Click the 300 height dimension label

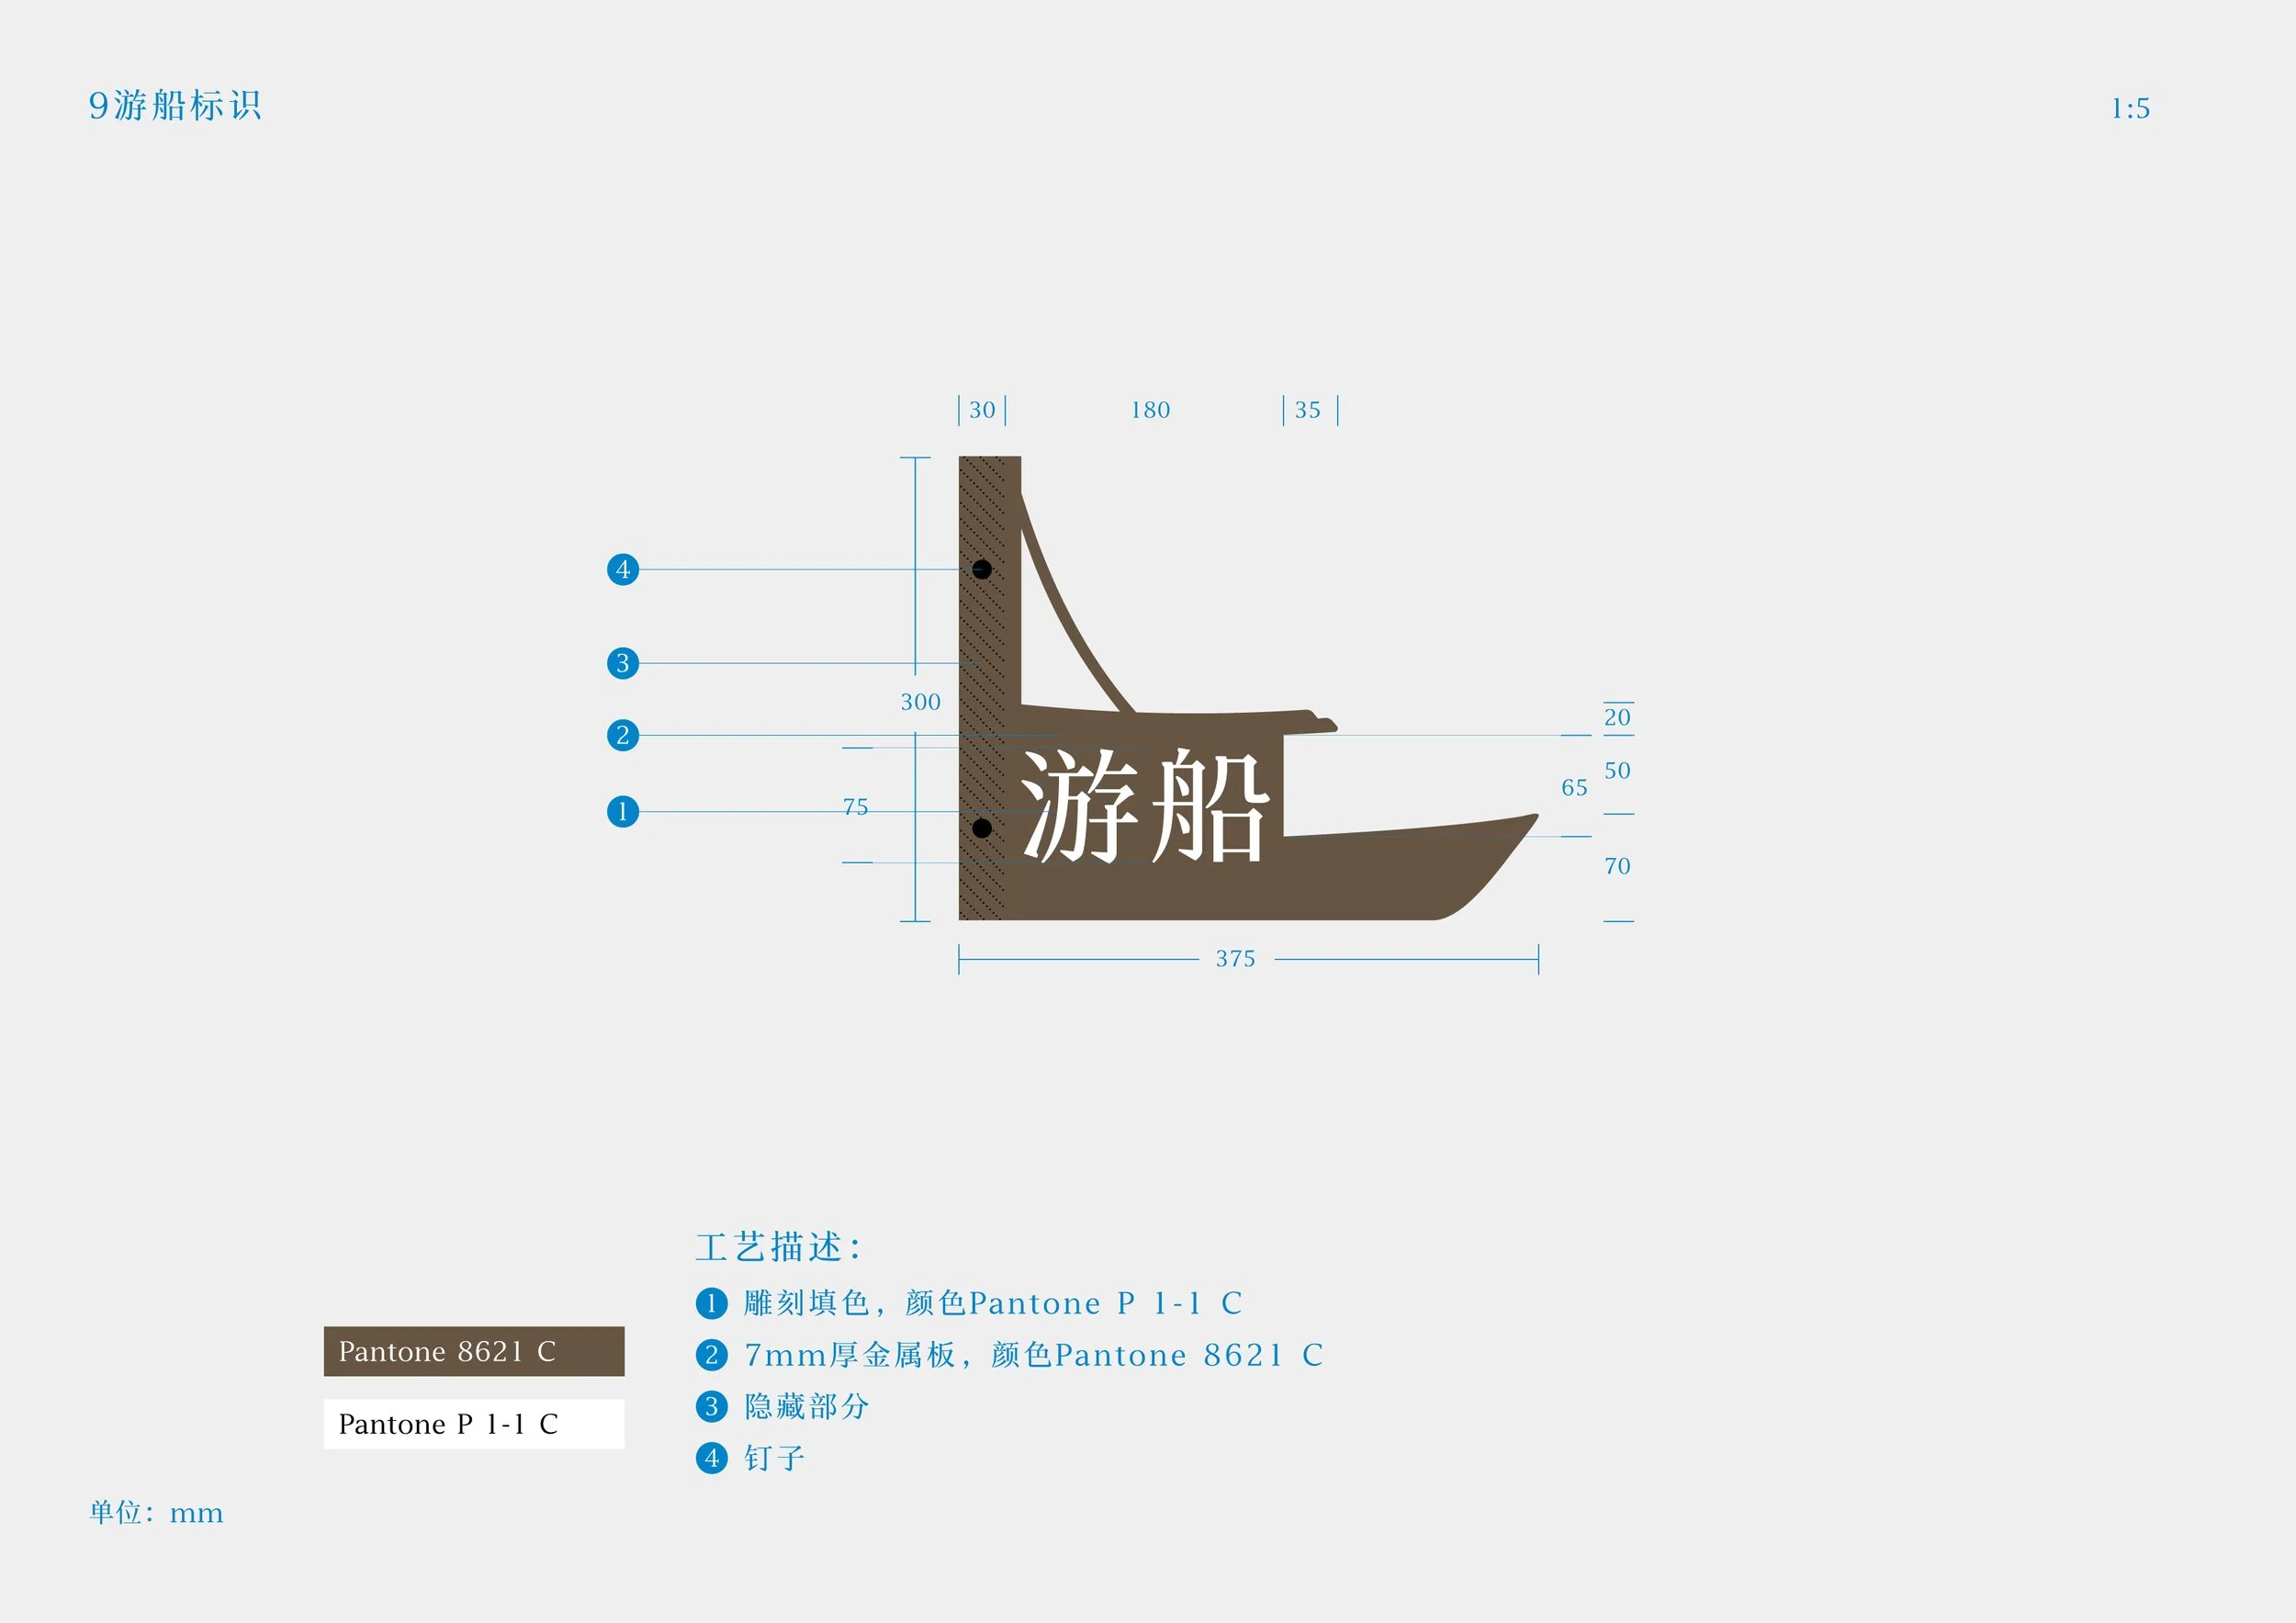click(920, 702)
